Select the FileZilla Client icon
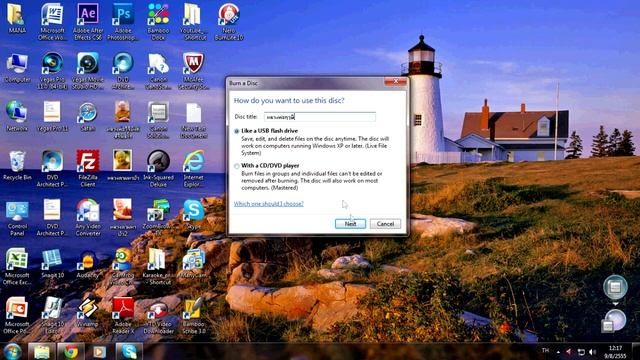Image resolution: width=640 pixels, height=360 pixels. [x=88, y=168]
